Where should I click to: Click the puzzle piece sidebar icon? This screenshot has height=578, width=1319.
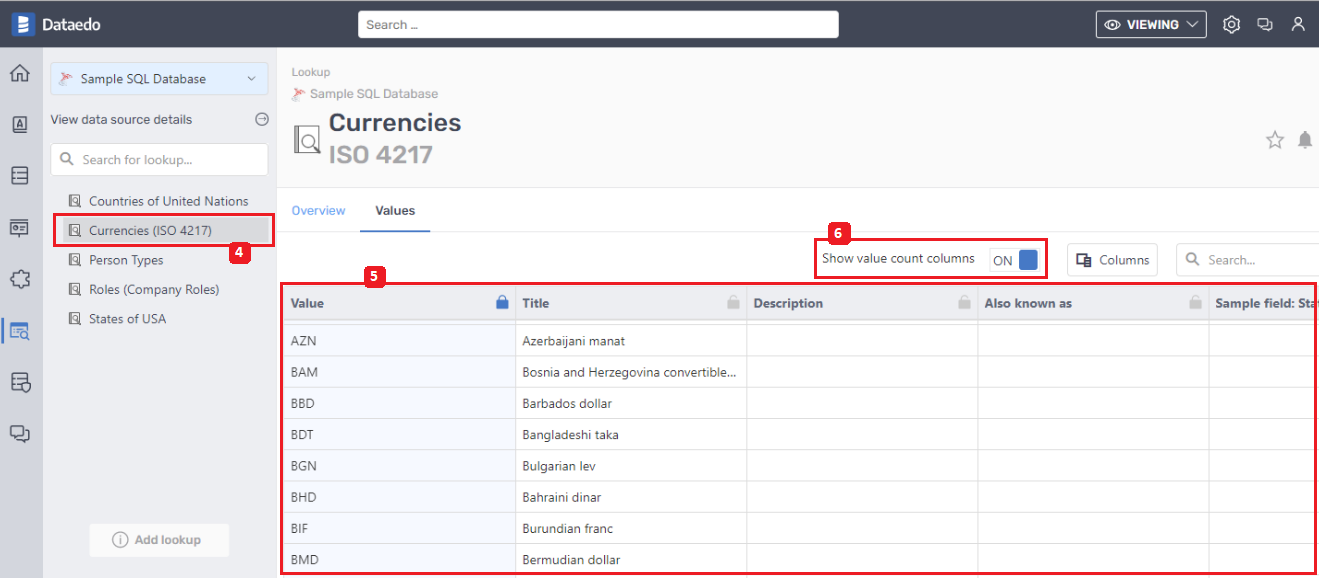[19, 279]
